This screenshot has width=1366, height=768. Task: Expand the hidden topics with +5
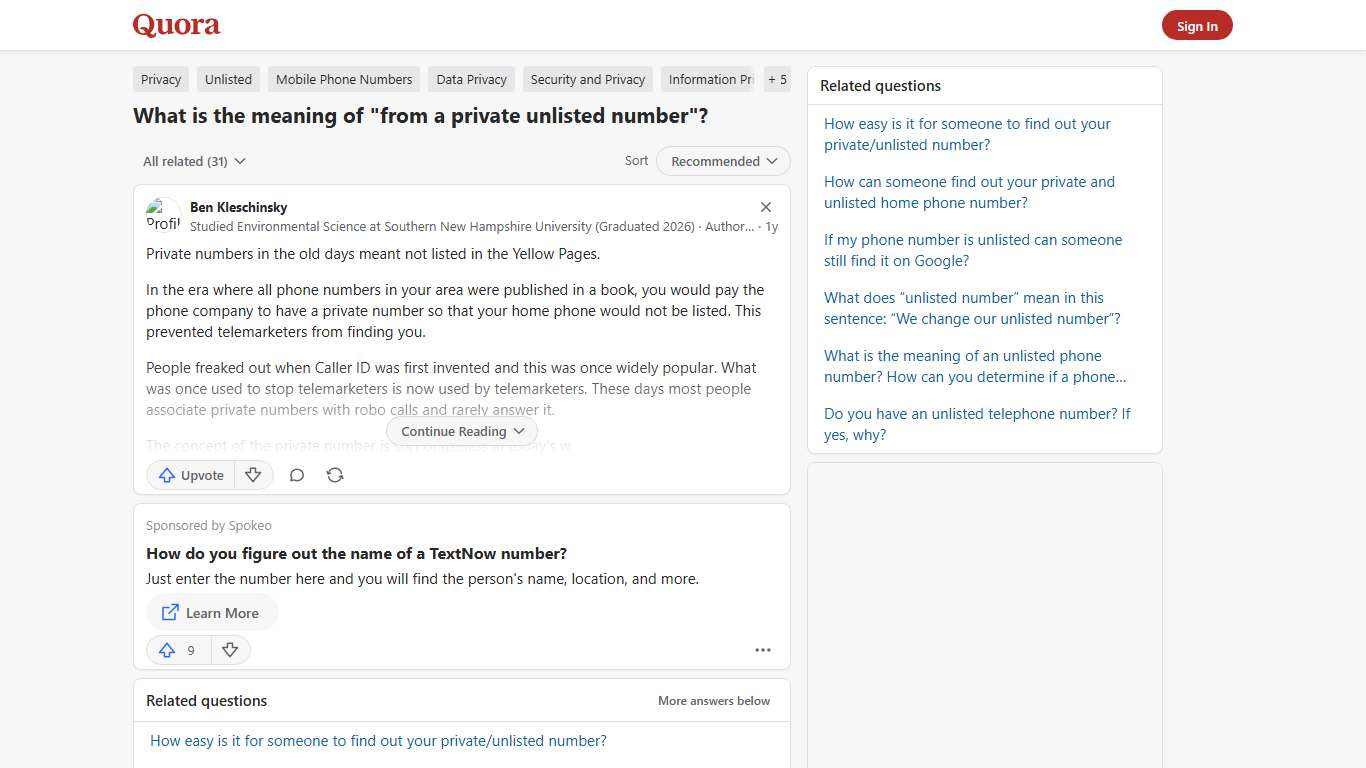[x=777, y=79]
